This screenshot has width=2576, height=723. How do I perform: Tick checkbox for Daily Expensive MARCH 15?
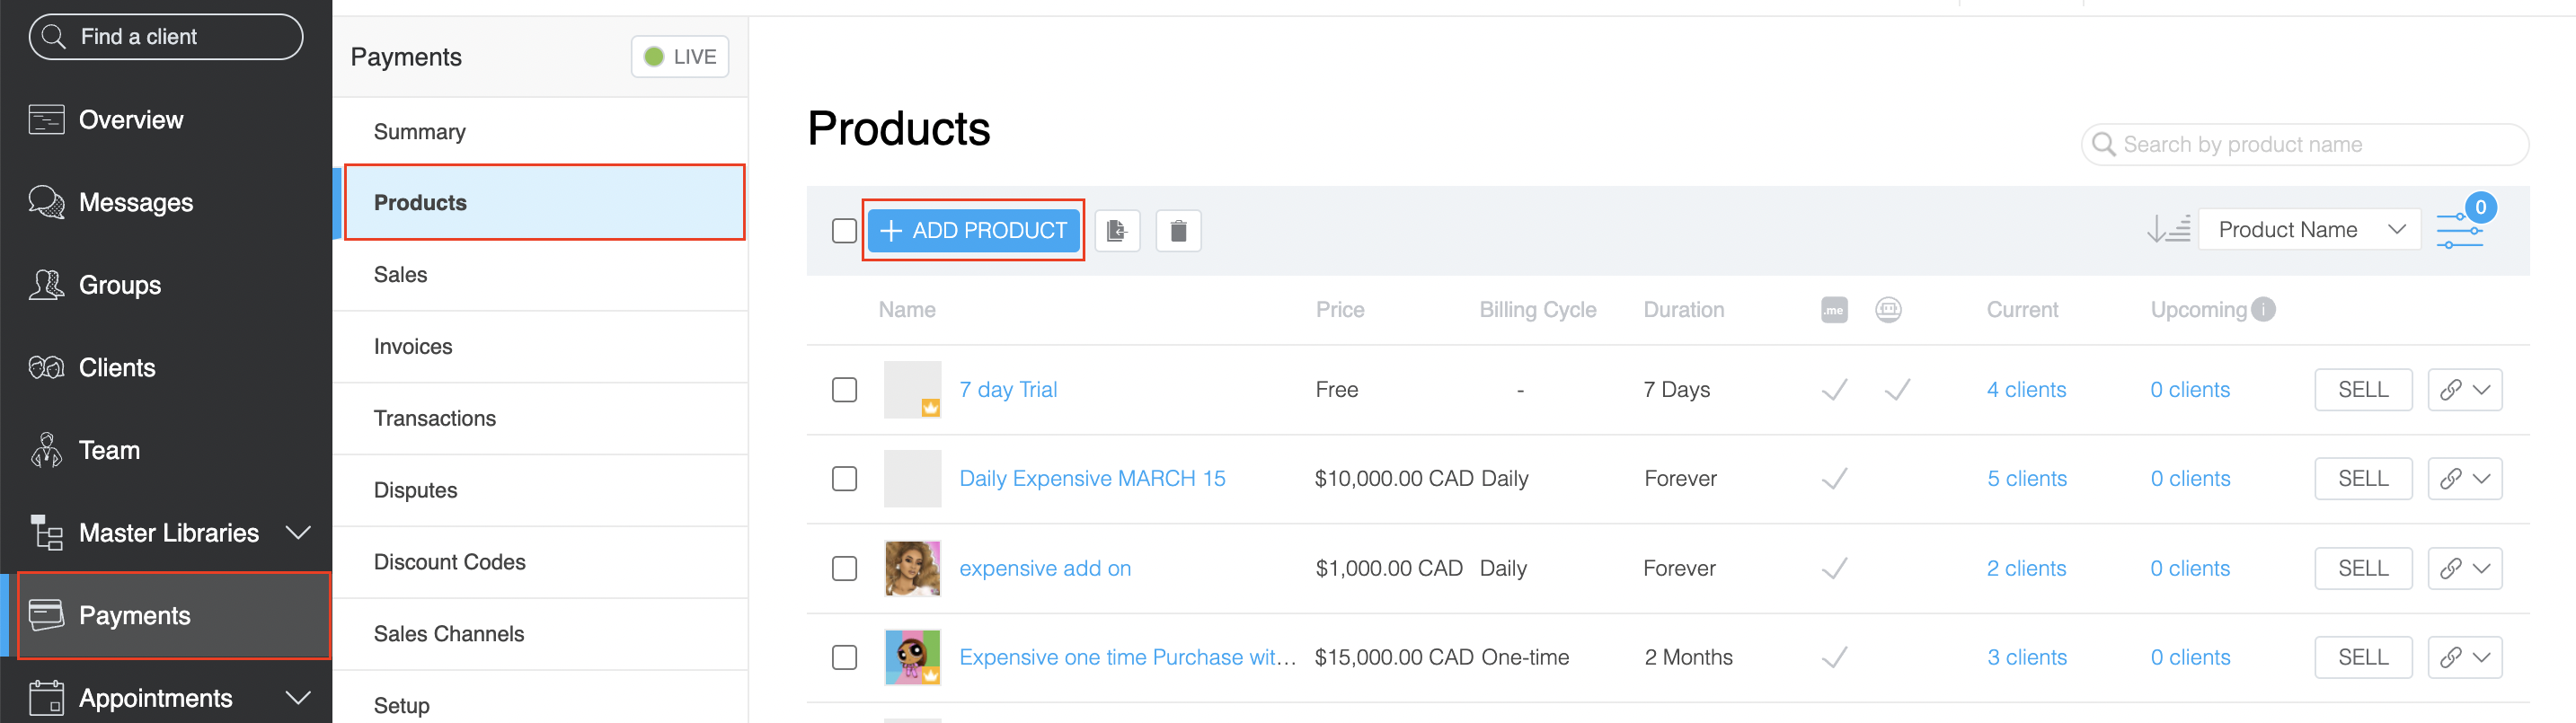[x=844, y=479]
